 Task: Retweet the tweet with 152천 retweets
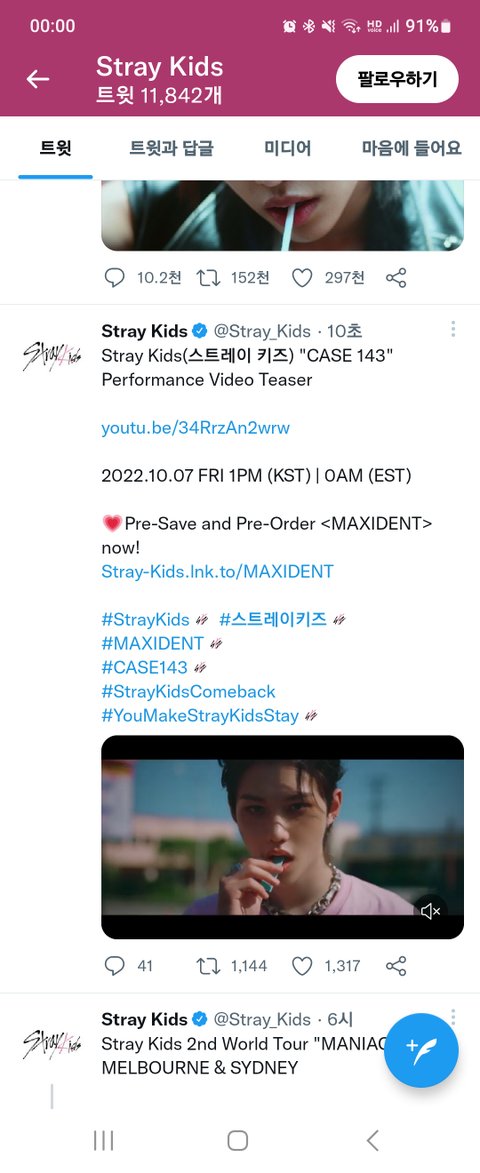[209, 278]
